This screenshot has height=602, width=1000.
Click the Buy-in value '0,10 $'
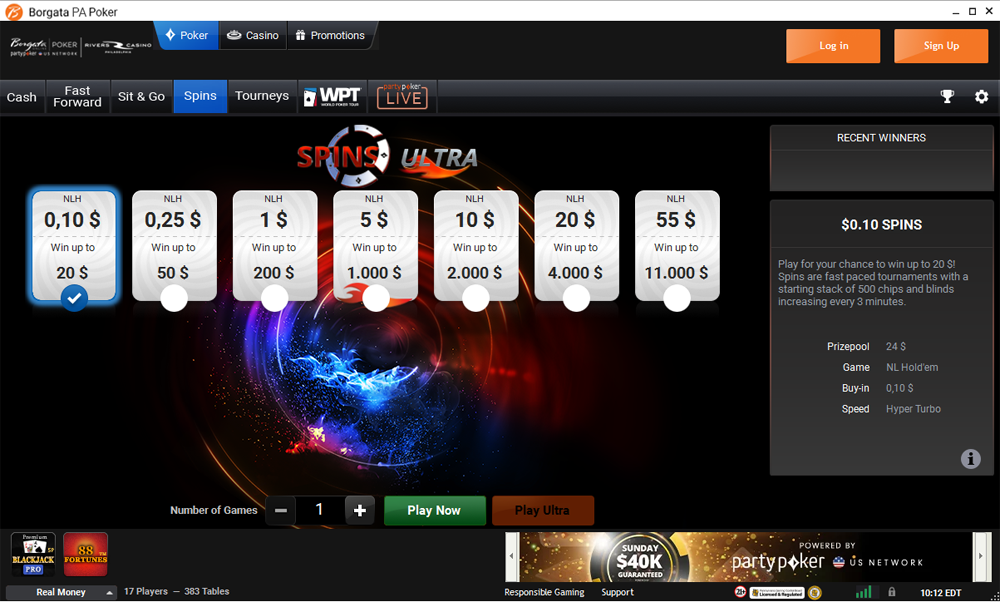(x=899, y=388)
